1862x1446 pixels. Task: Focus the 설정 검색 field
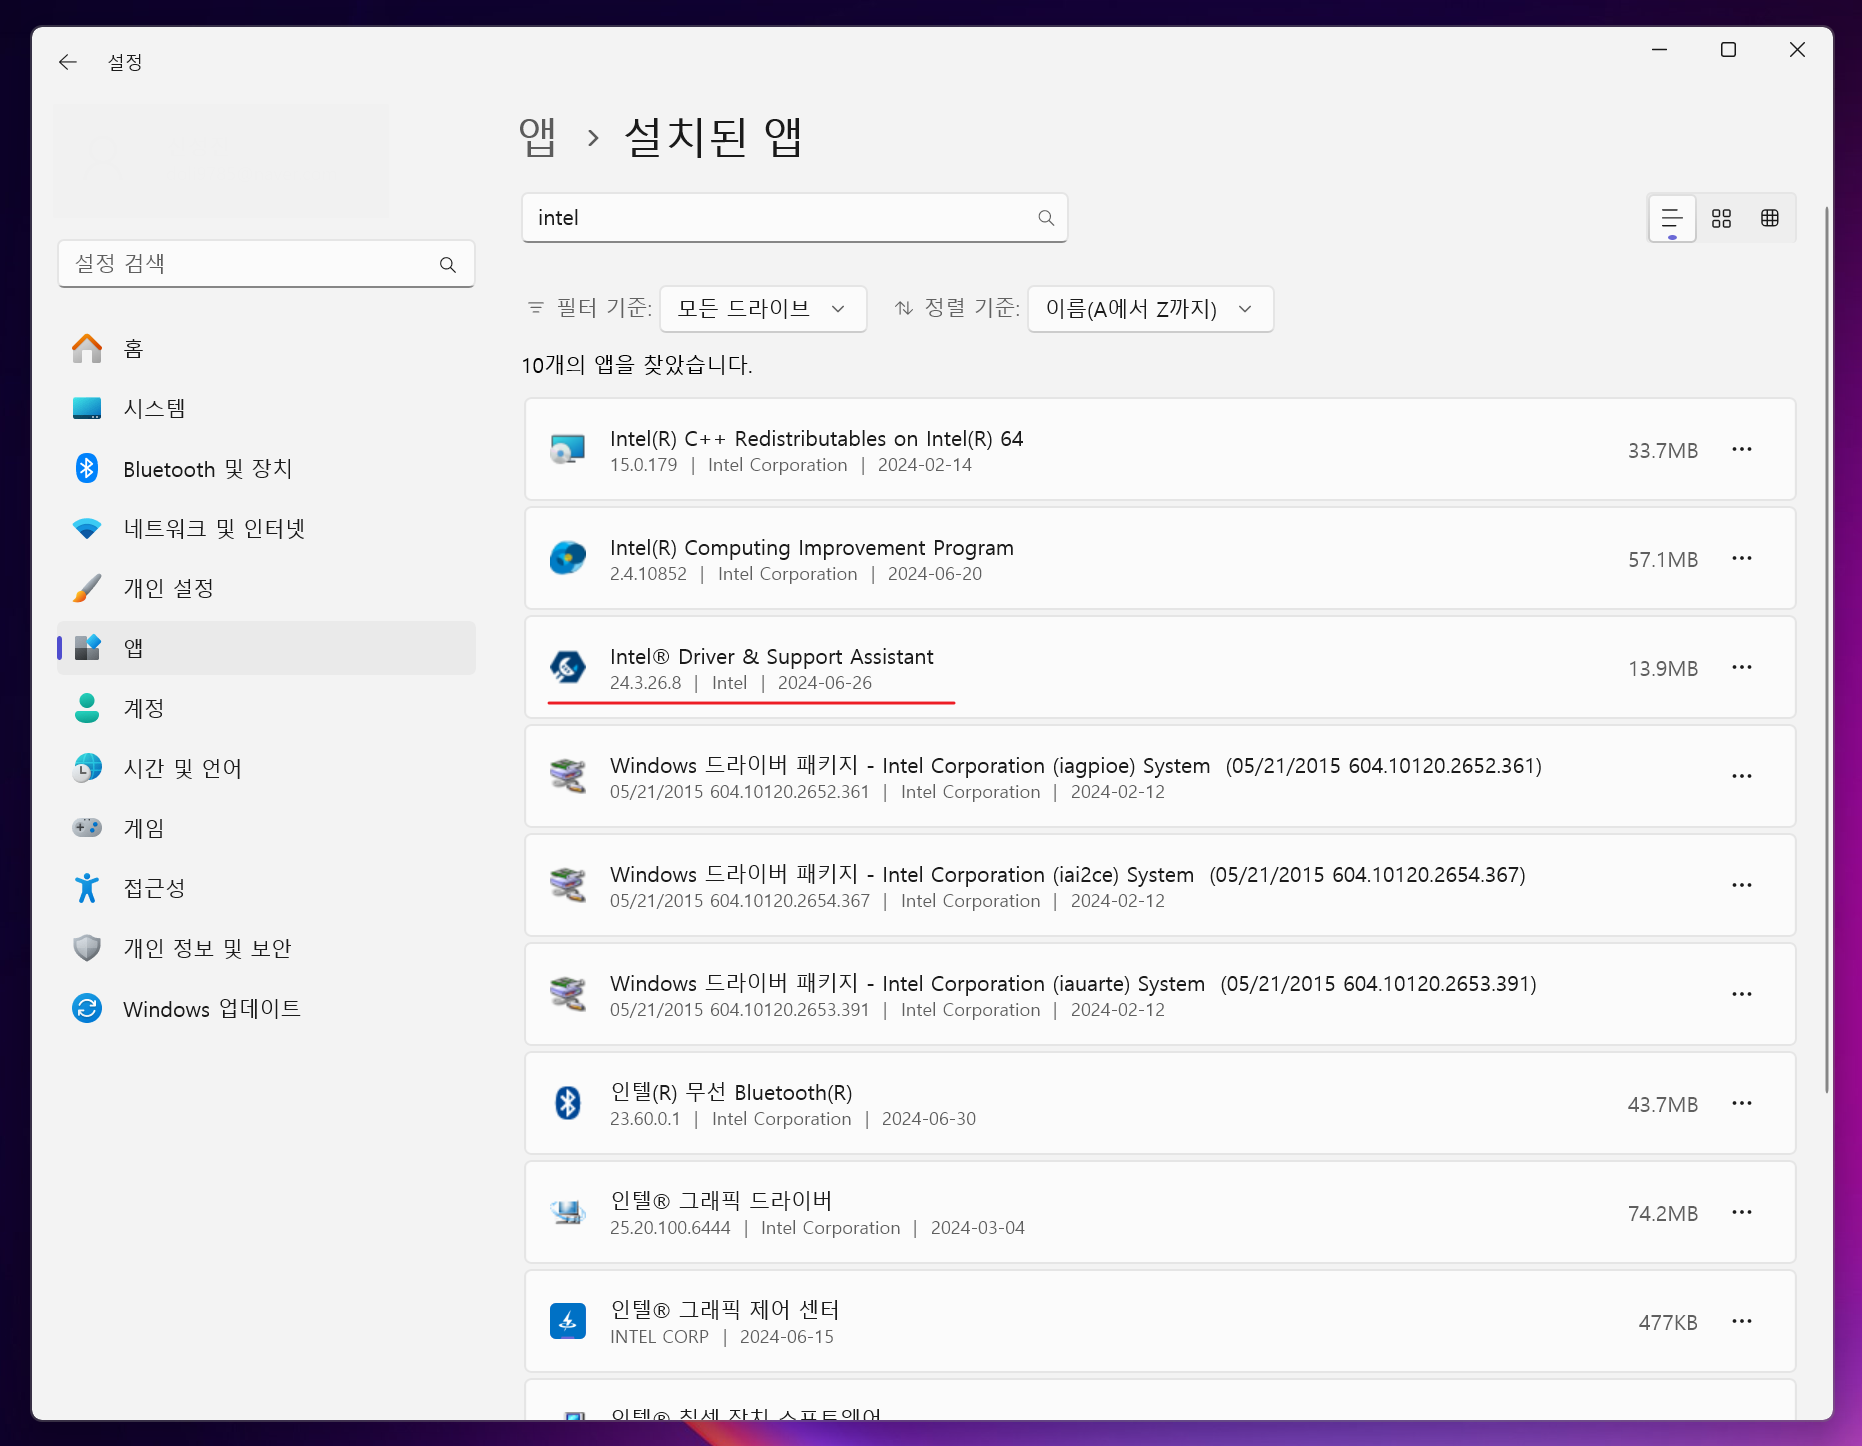click(266, 264)
